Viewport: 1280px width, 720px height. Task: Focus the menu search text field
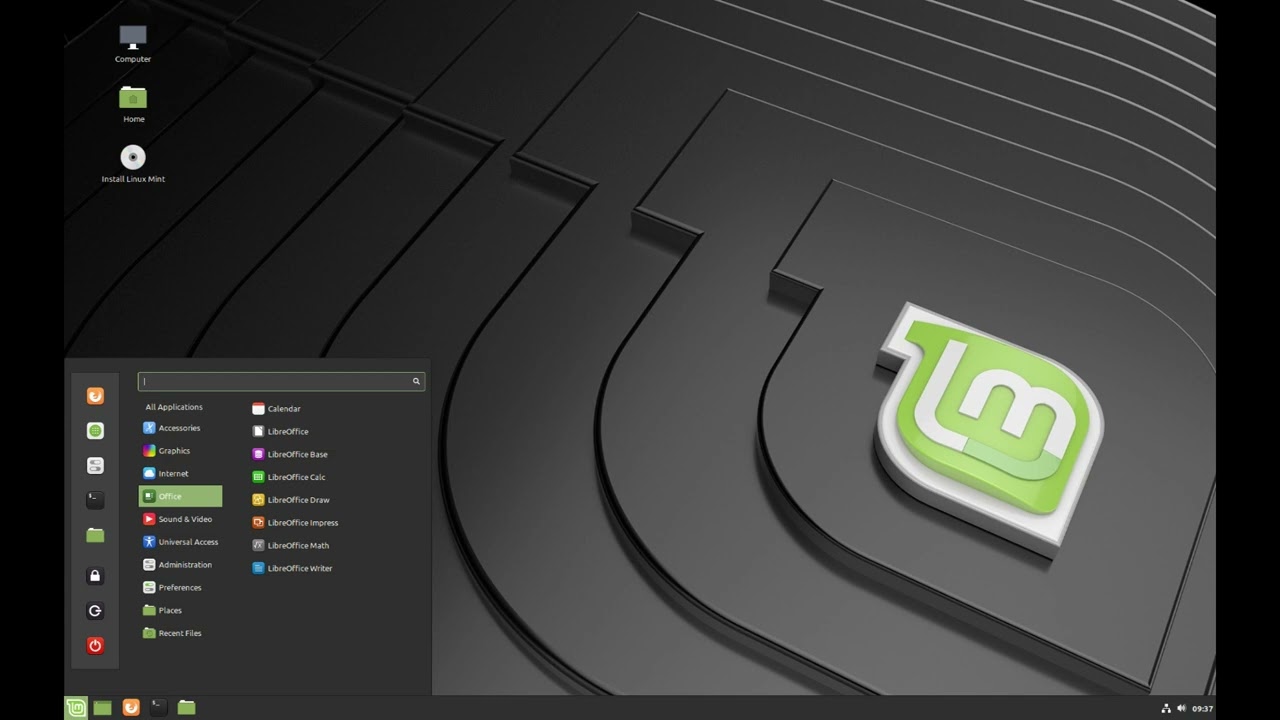281,381
